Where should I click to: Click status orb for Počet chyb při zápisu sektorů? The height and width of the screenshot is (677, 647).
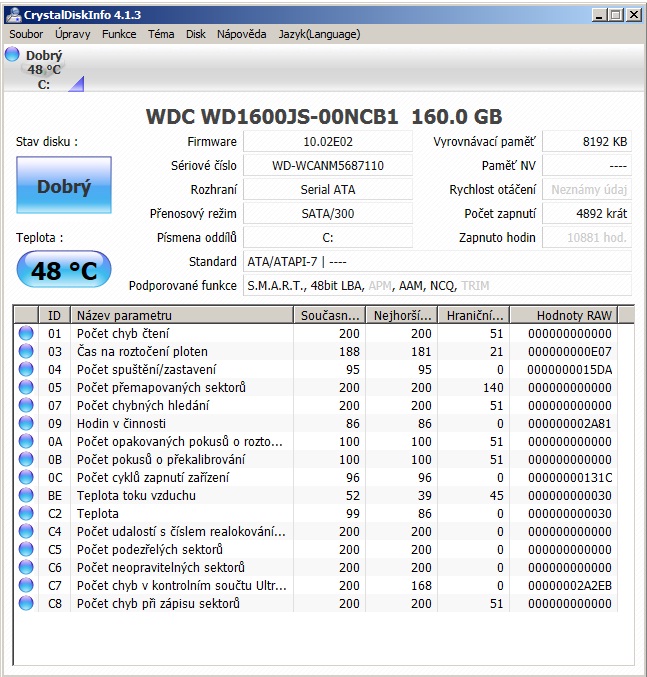pyautogui.click(x=26, y=603)
